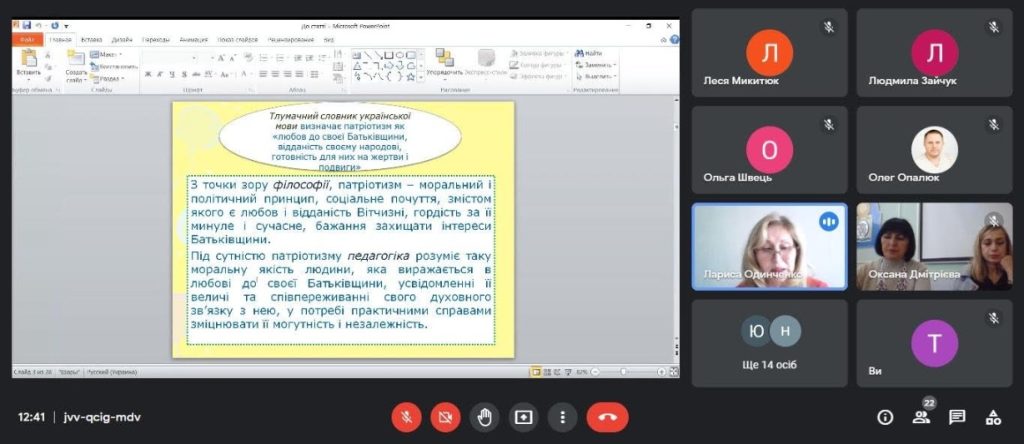Unmute the microphone in the call bar

[x=406, y=416]
